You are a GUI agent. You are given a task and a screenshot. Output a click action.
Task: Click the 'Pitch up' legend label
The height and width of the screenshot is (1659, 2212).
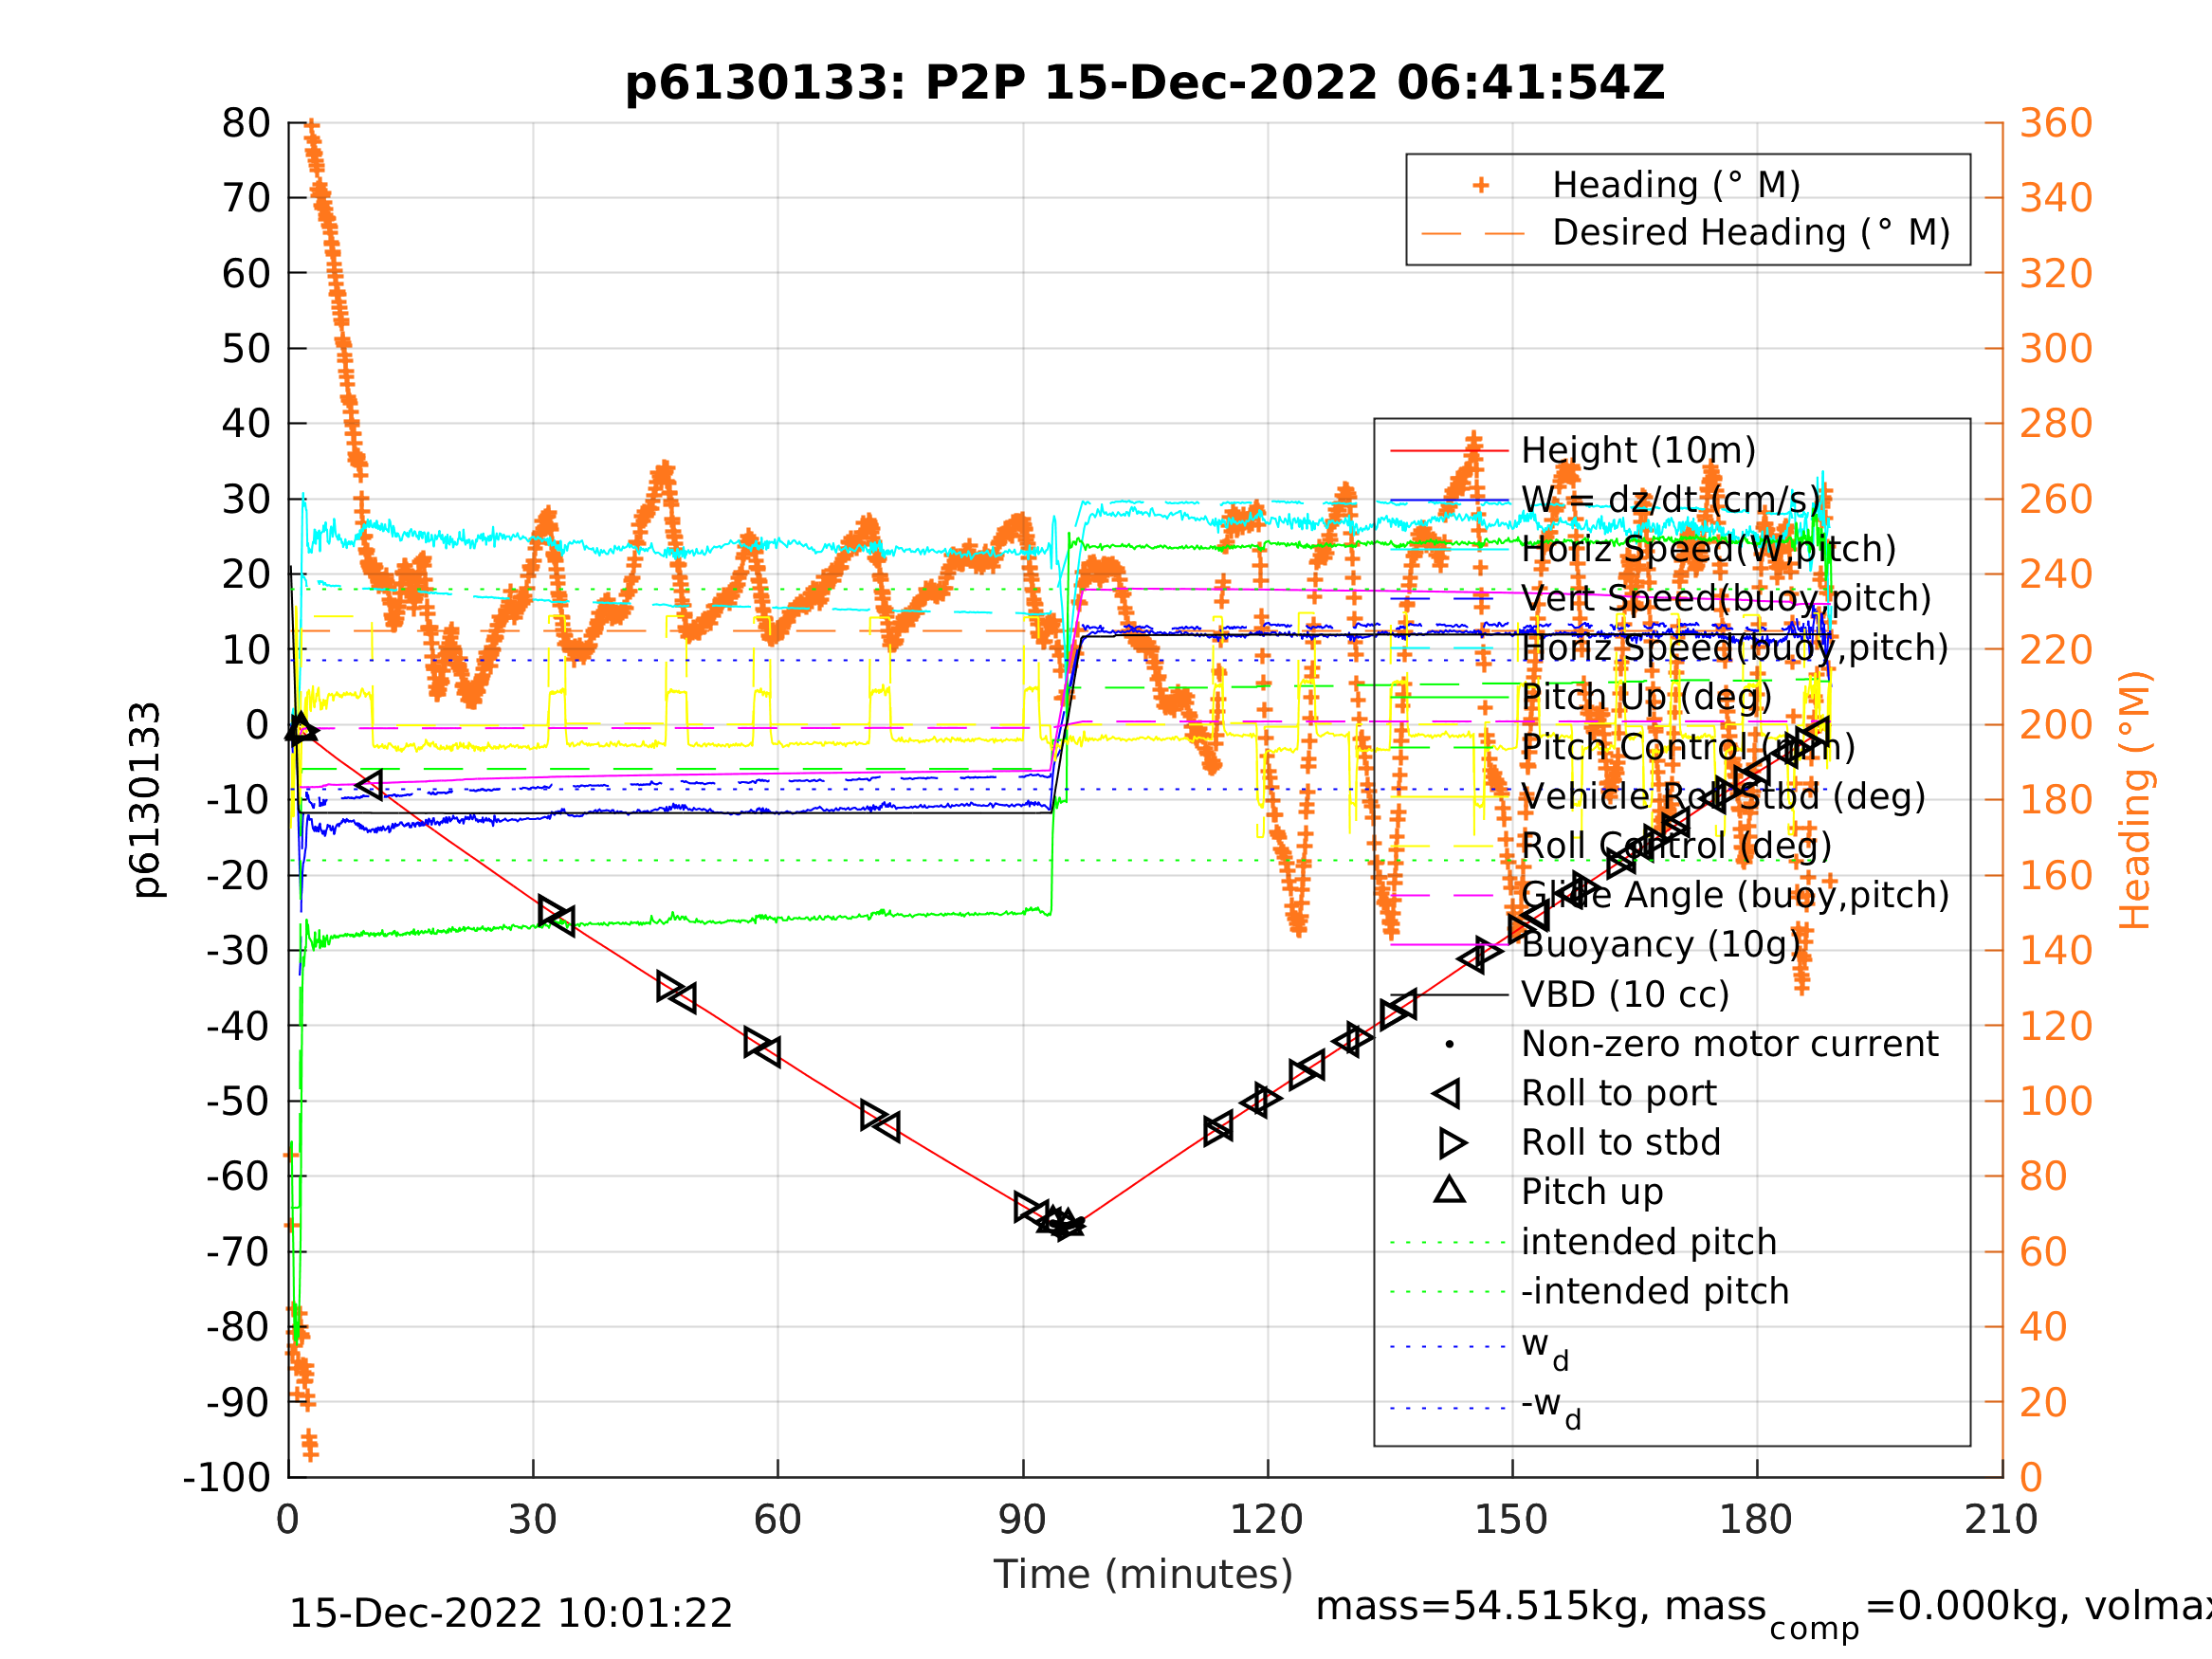[x=1592, y=1192]
